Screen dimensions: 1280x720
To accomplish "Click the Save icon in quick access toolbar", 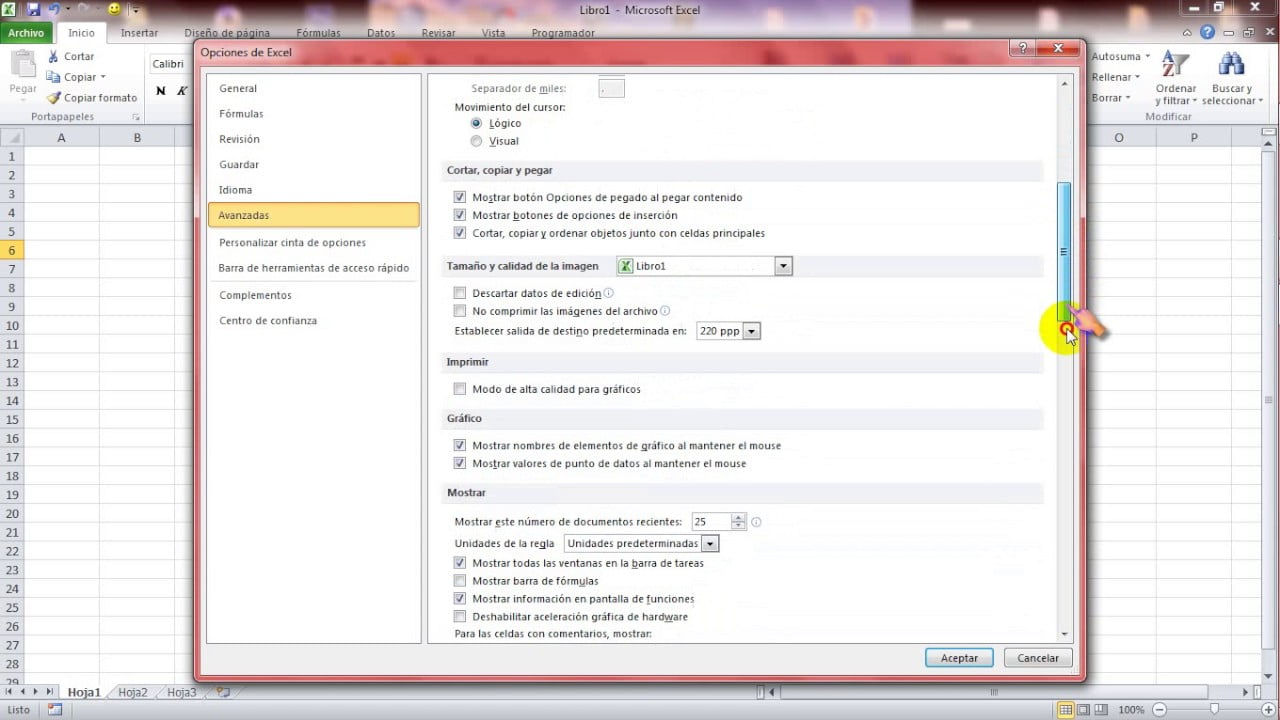I will point(34,10).
